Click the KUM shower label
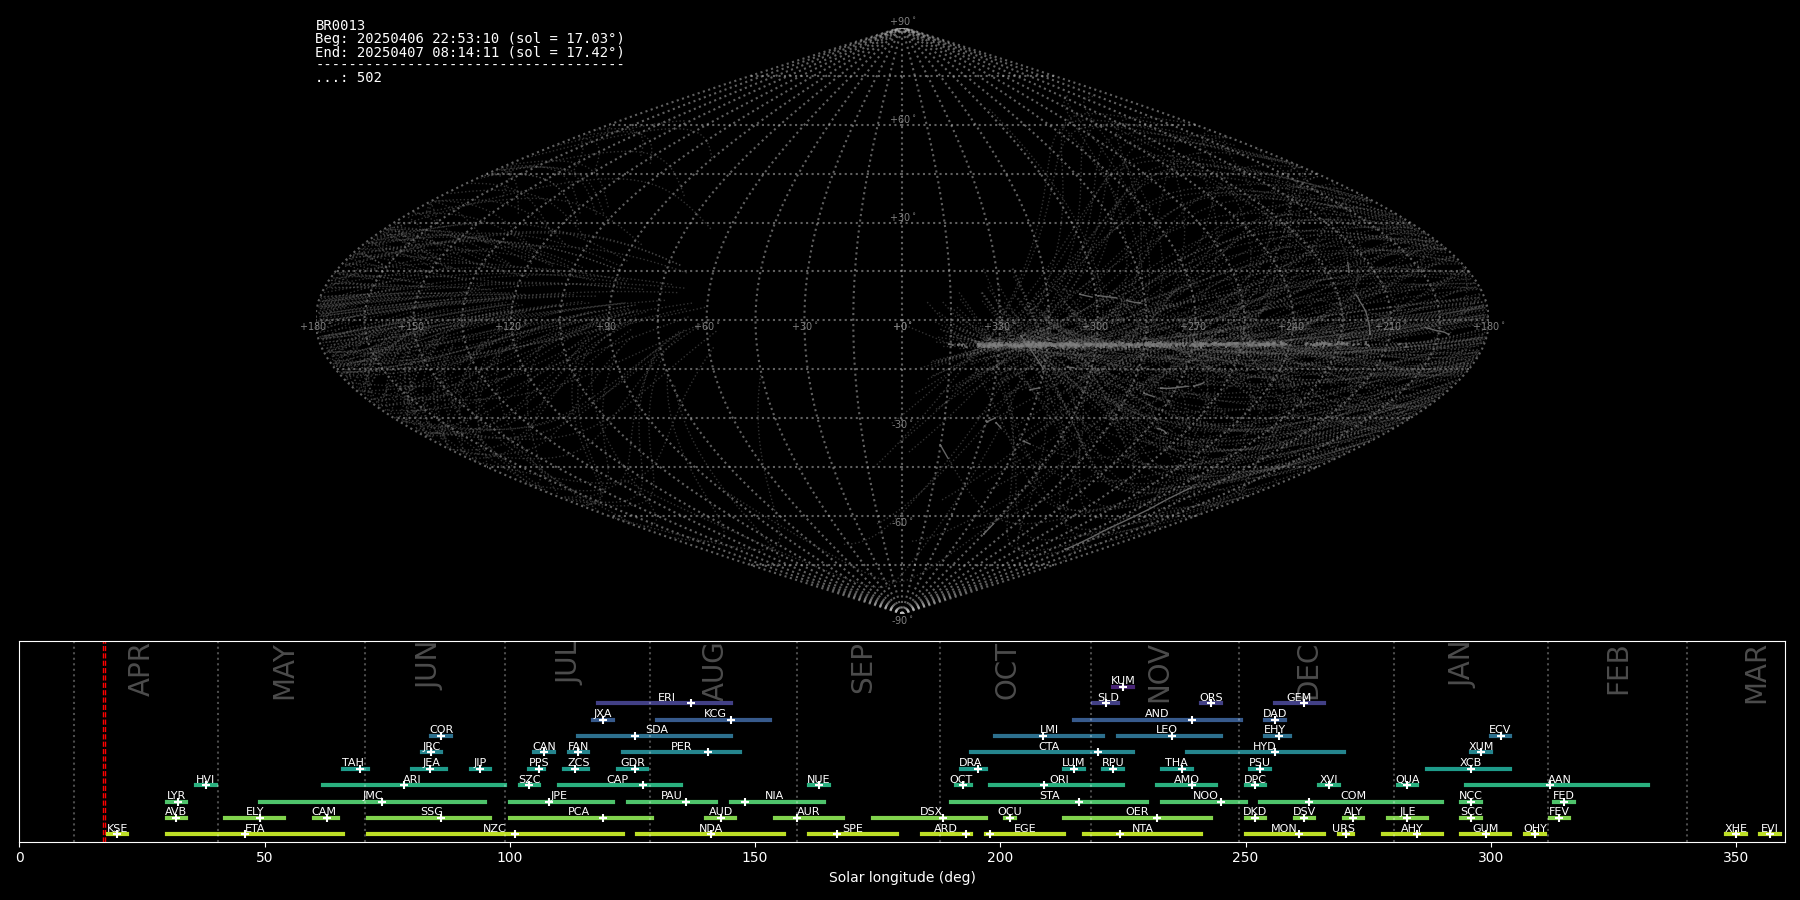This screenshot has width=1800, height=900. (1122, 681)
